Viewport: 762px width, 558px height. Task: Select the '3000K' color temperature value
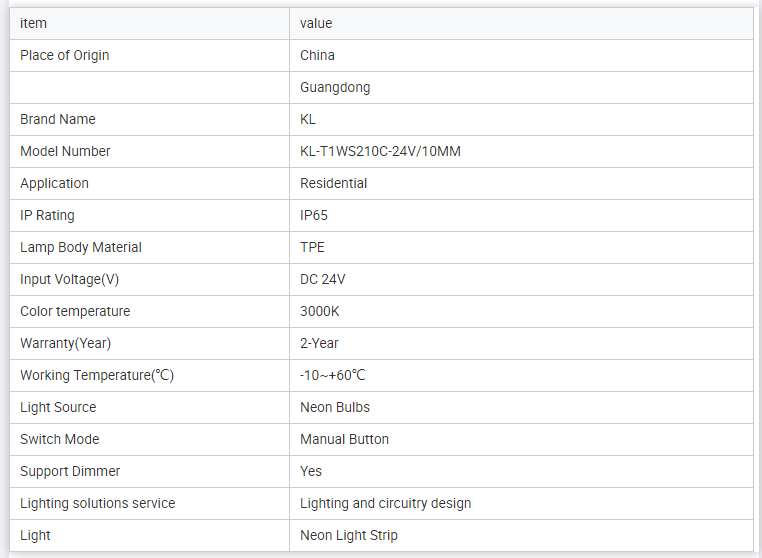[x=320, y=311]
